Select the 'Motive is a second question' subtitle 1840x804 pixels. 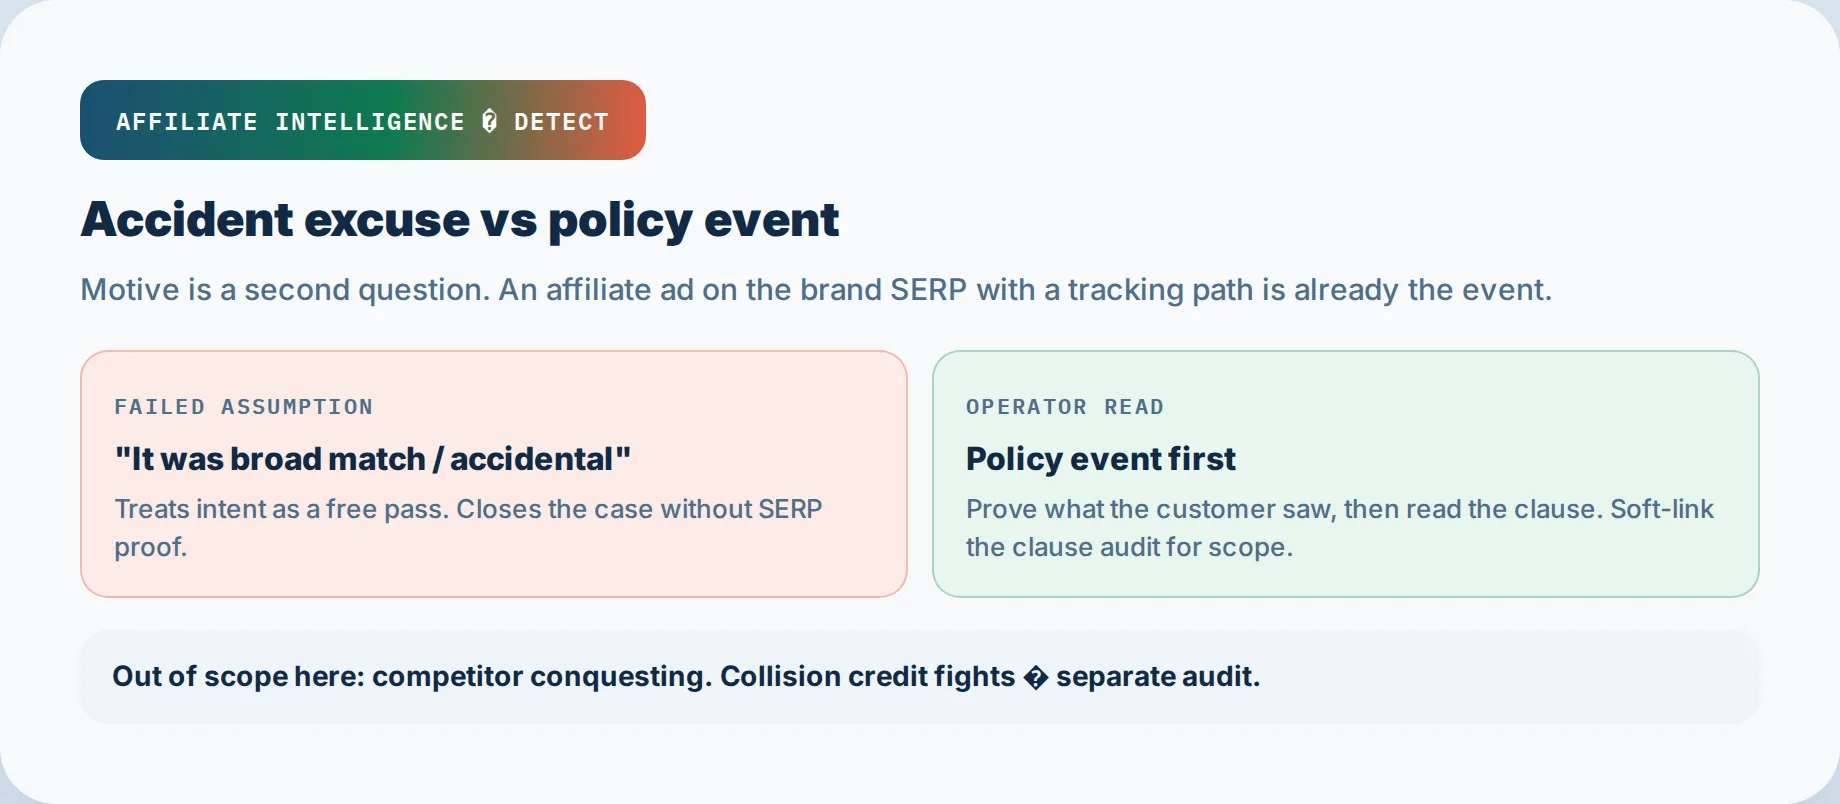816,289
